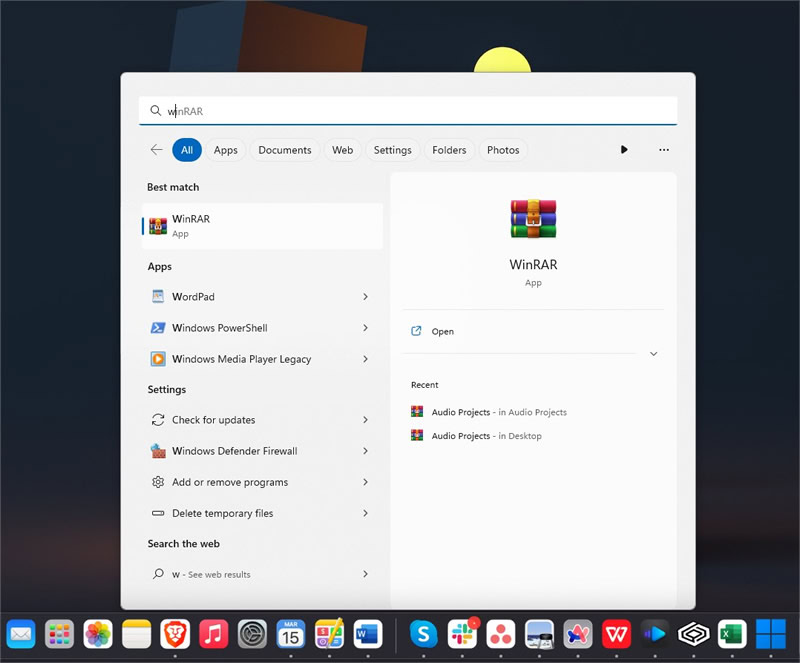Screen dimensions: 800x663
Task: Open Skype from the dock
Action: coord(423,634)
